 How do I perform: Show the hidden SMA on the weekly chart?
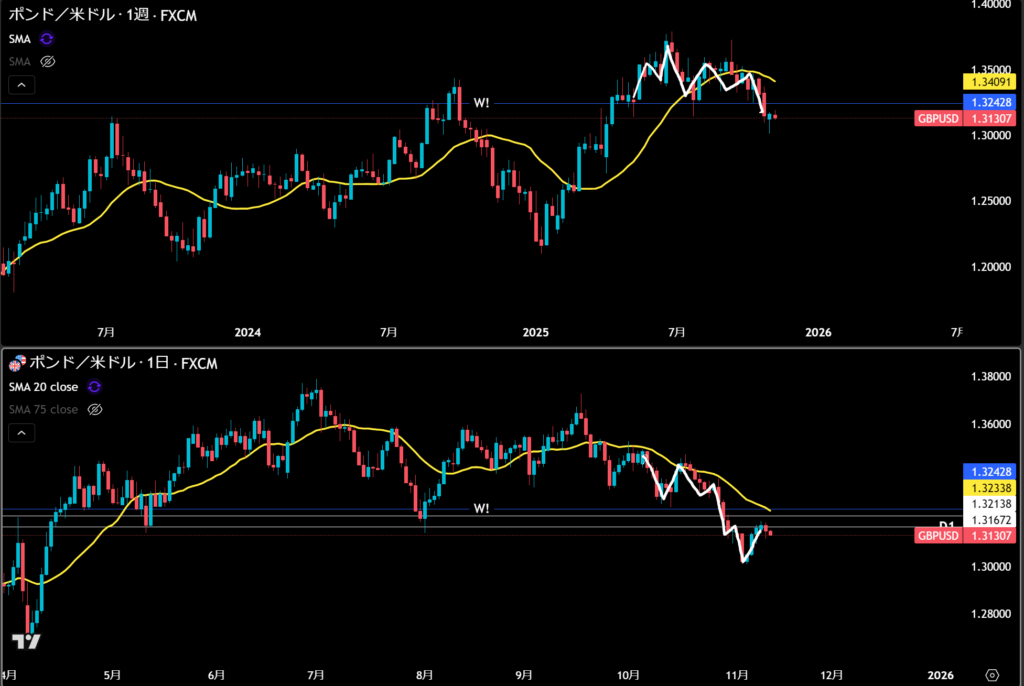pos(47,61)
